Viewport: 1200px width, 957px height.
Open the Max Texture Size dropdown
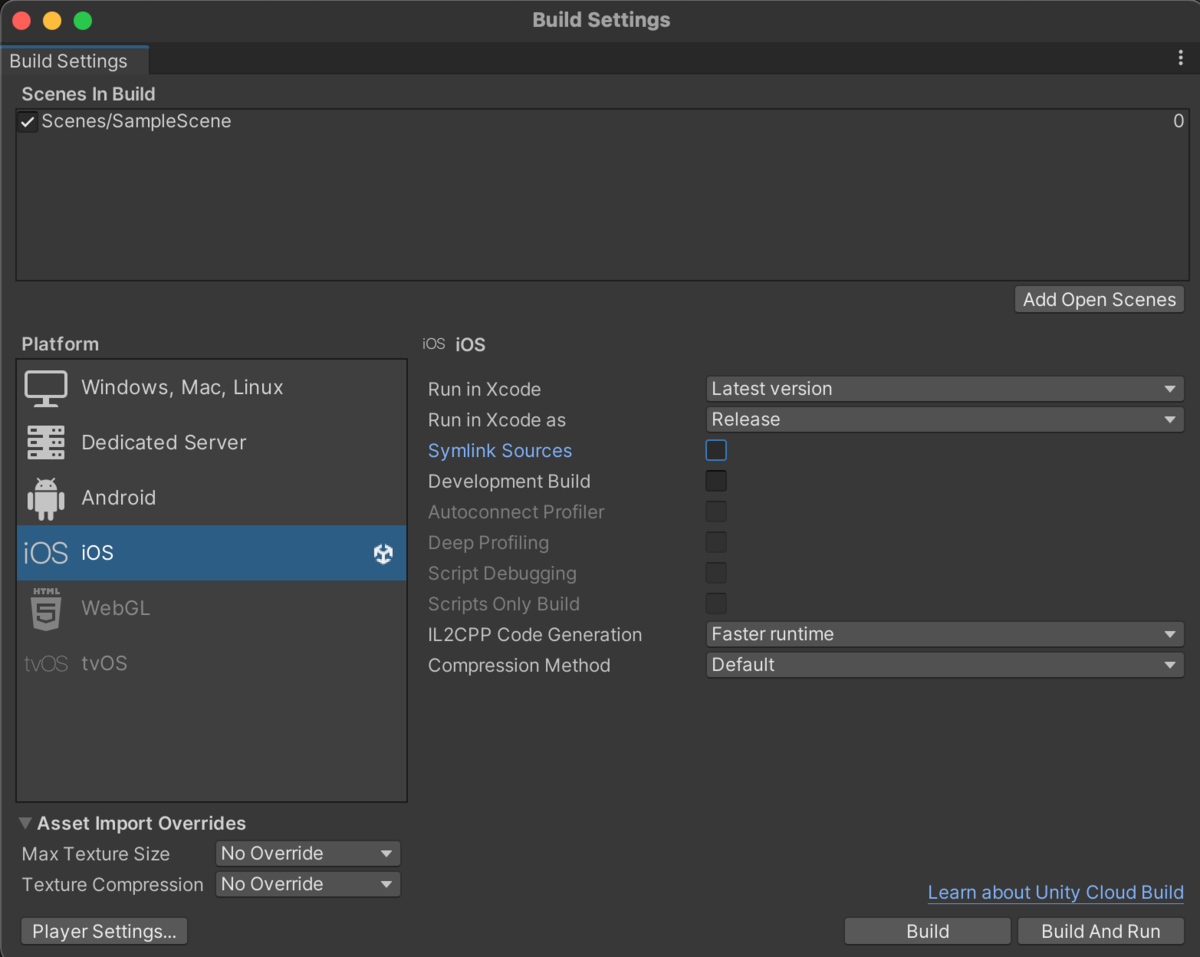308,854
